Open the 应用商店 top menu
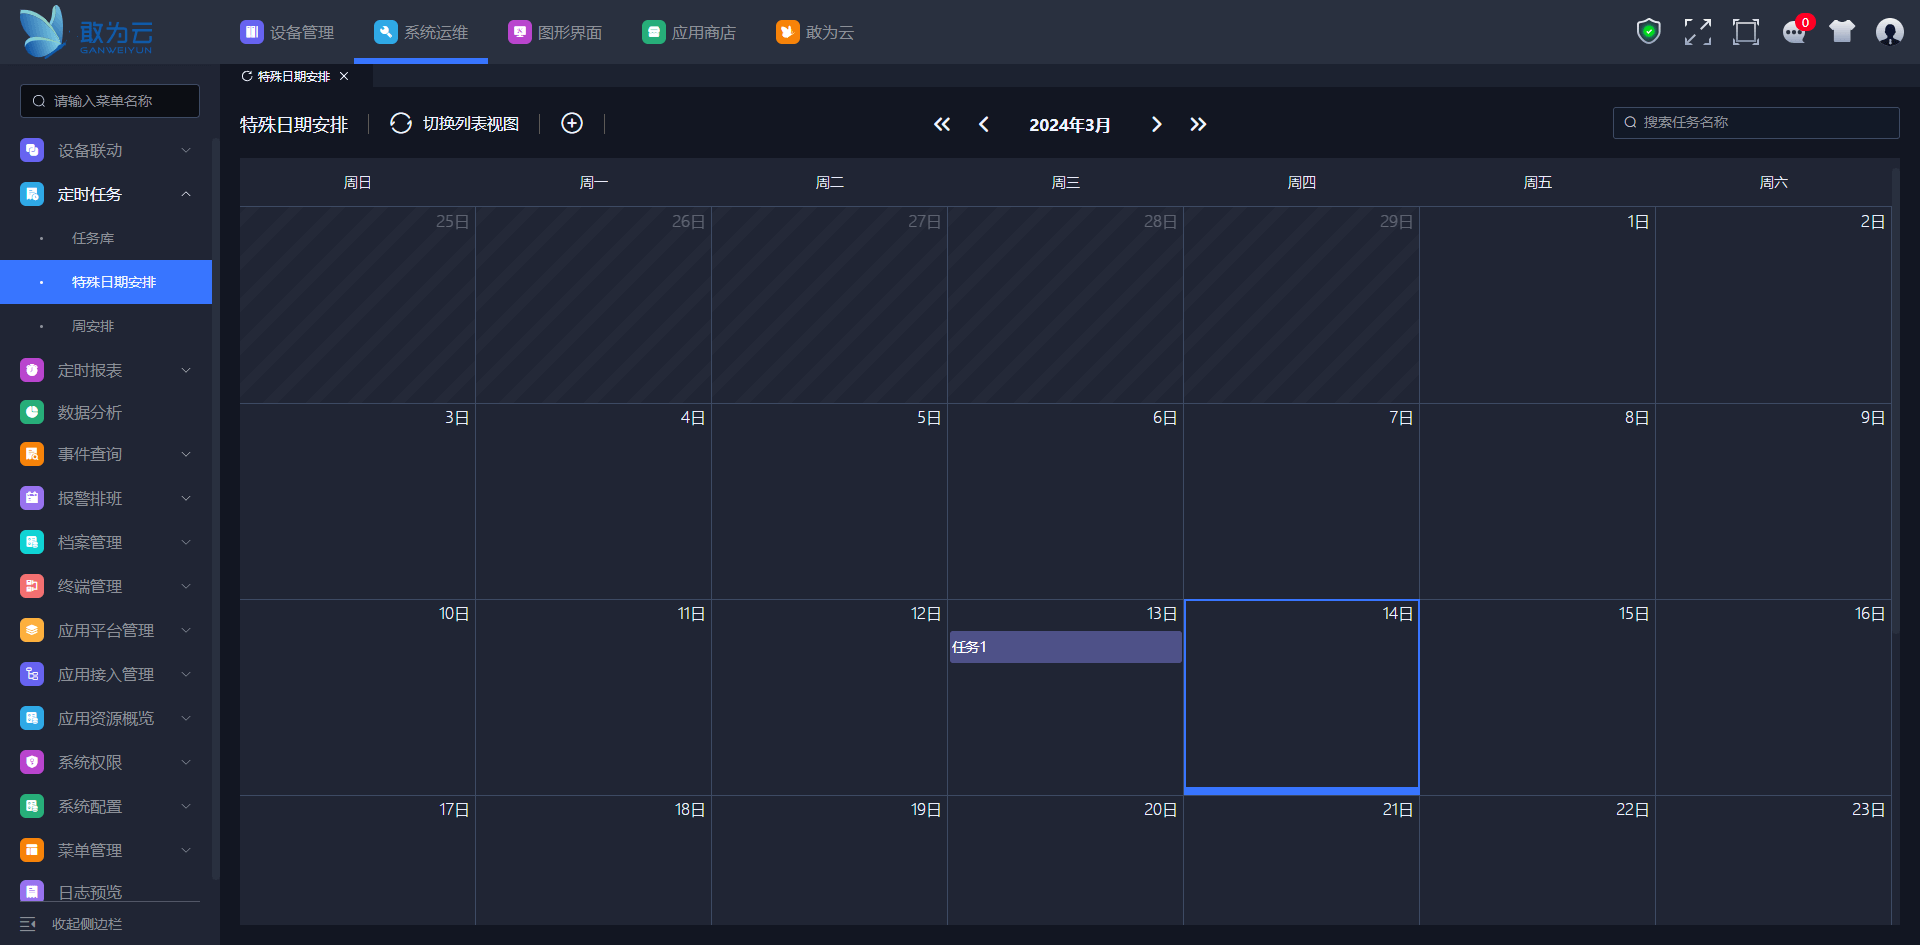Image resolution: width=1920 pixels, height=945 pixels. 689,32
